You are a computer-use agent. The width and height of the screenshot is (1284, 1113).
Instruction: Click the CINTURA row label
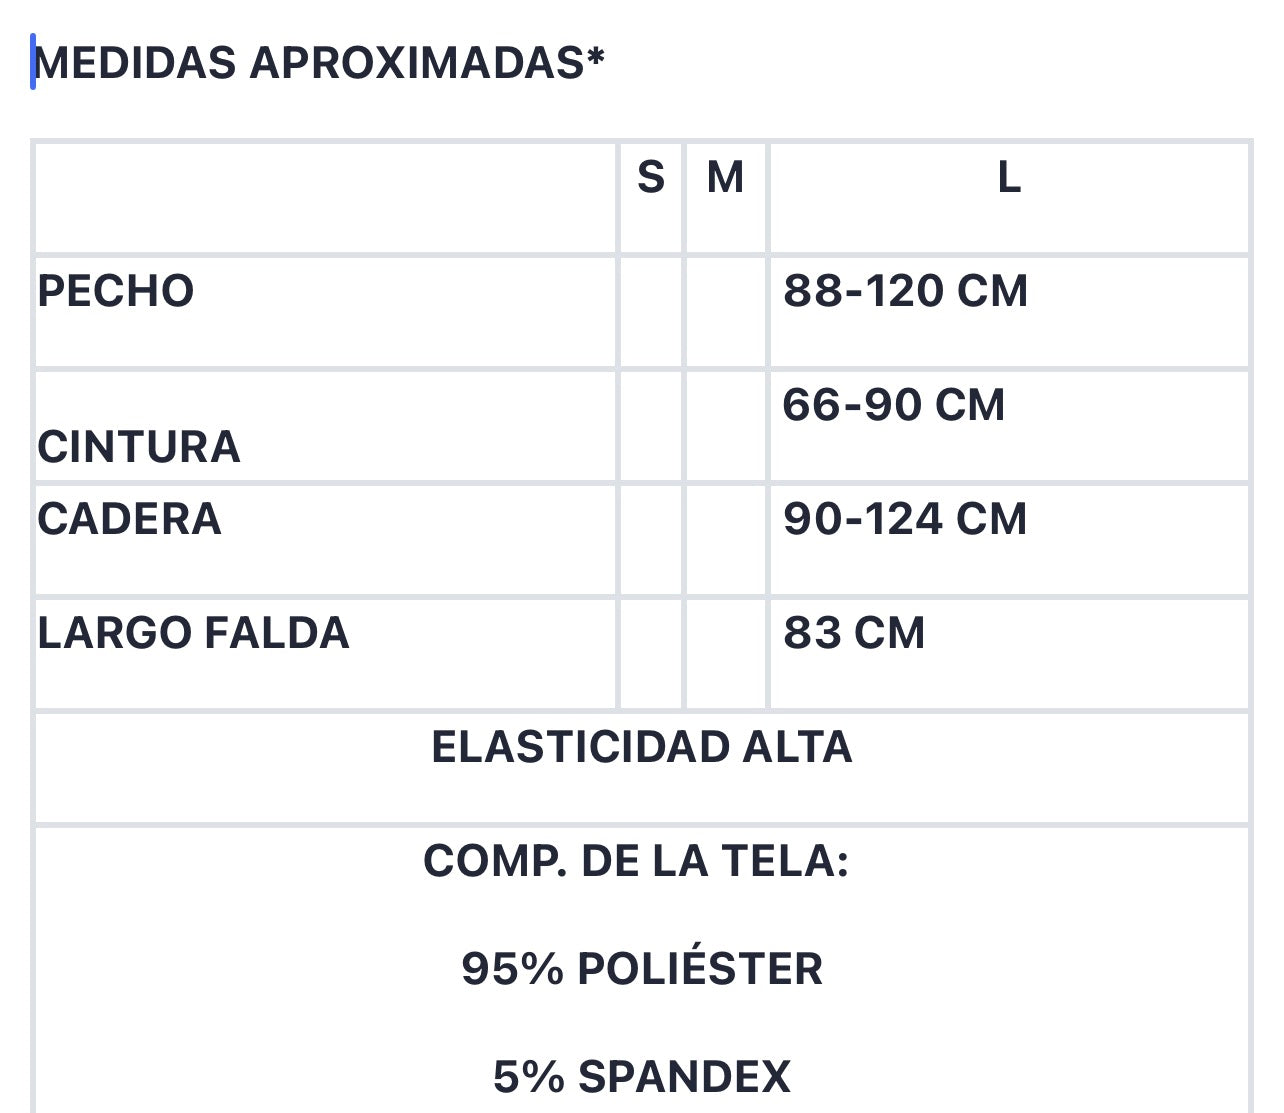pyautogui.click(x=139, y=447)
